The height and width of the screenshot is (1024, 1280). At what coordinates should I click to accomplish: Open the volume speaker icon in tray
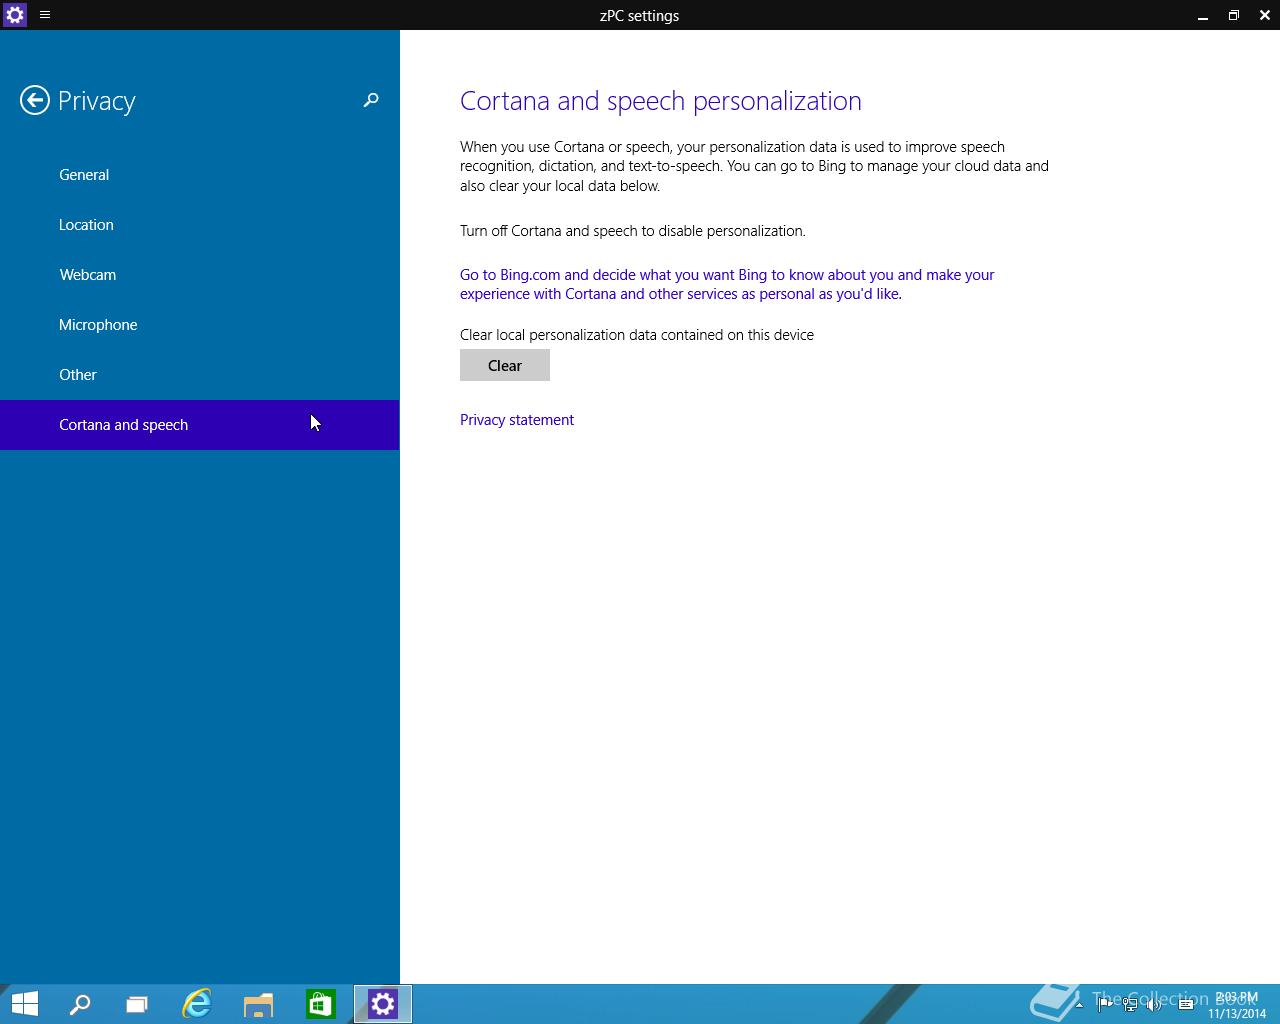1155,1005
